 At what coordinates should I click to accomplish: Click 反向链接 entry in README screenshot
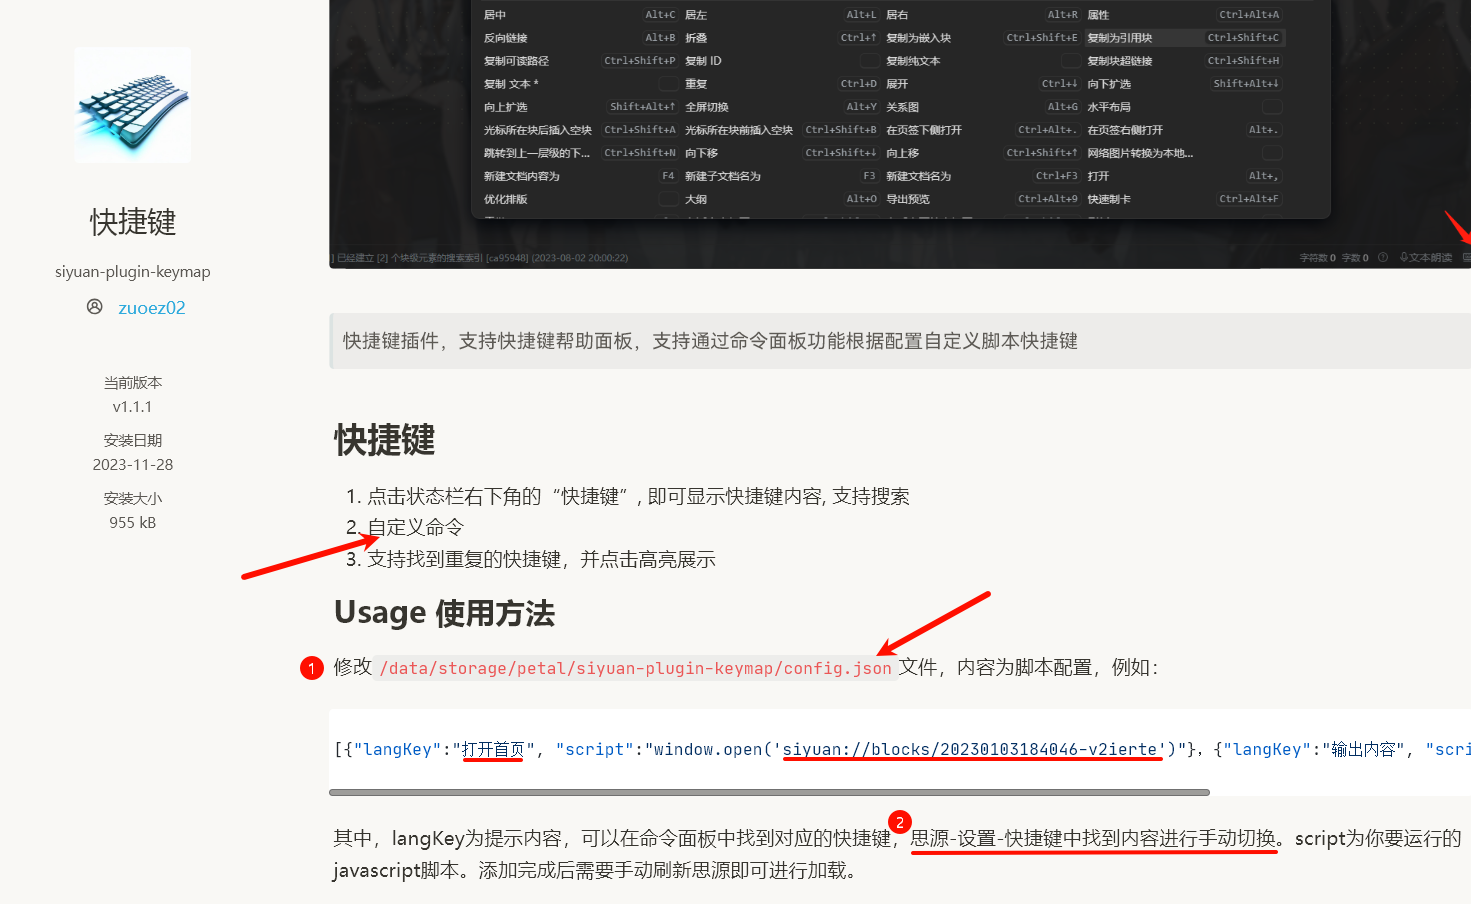coord(505,38)
